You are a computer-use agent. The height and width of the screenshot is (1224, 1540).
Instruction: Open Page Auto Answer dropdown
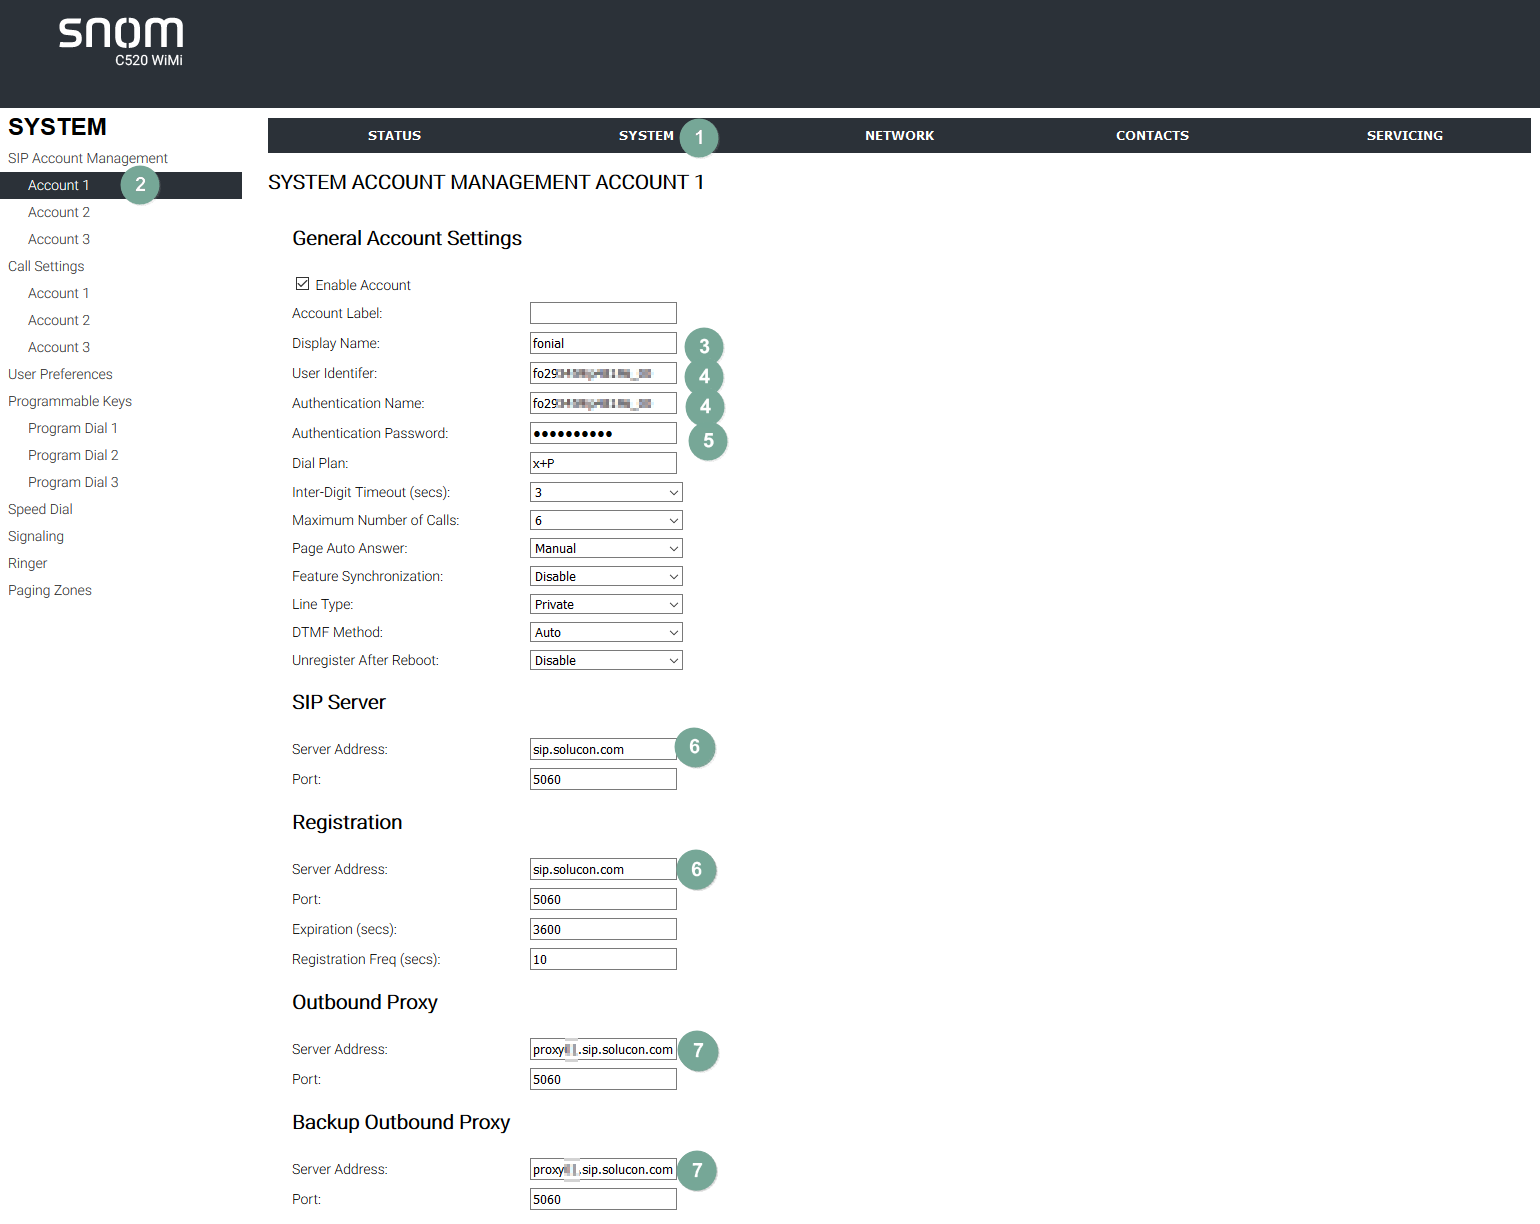[606, 548]
